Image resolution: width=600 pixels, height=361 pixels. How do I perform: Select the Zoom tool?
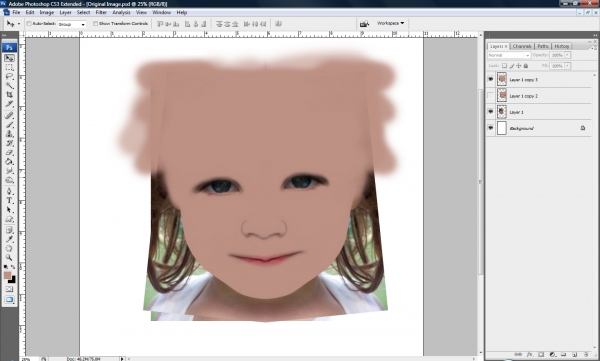point(9,258)
